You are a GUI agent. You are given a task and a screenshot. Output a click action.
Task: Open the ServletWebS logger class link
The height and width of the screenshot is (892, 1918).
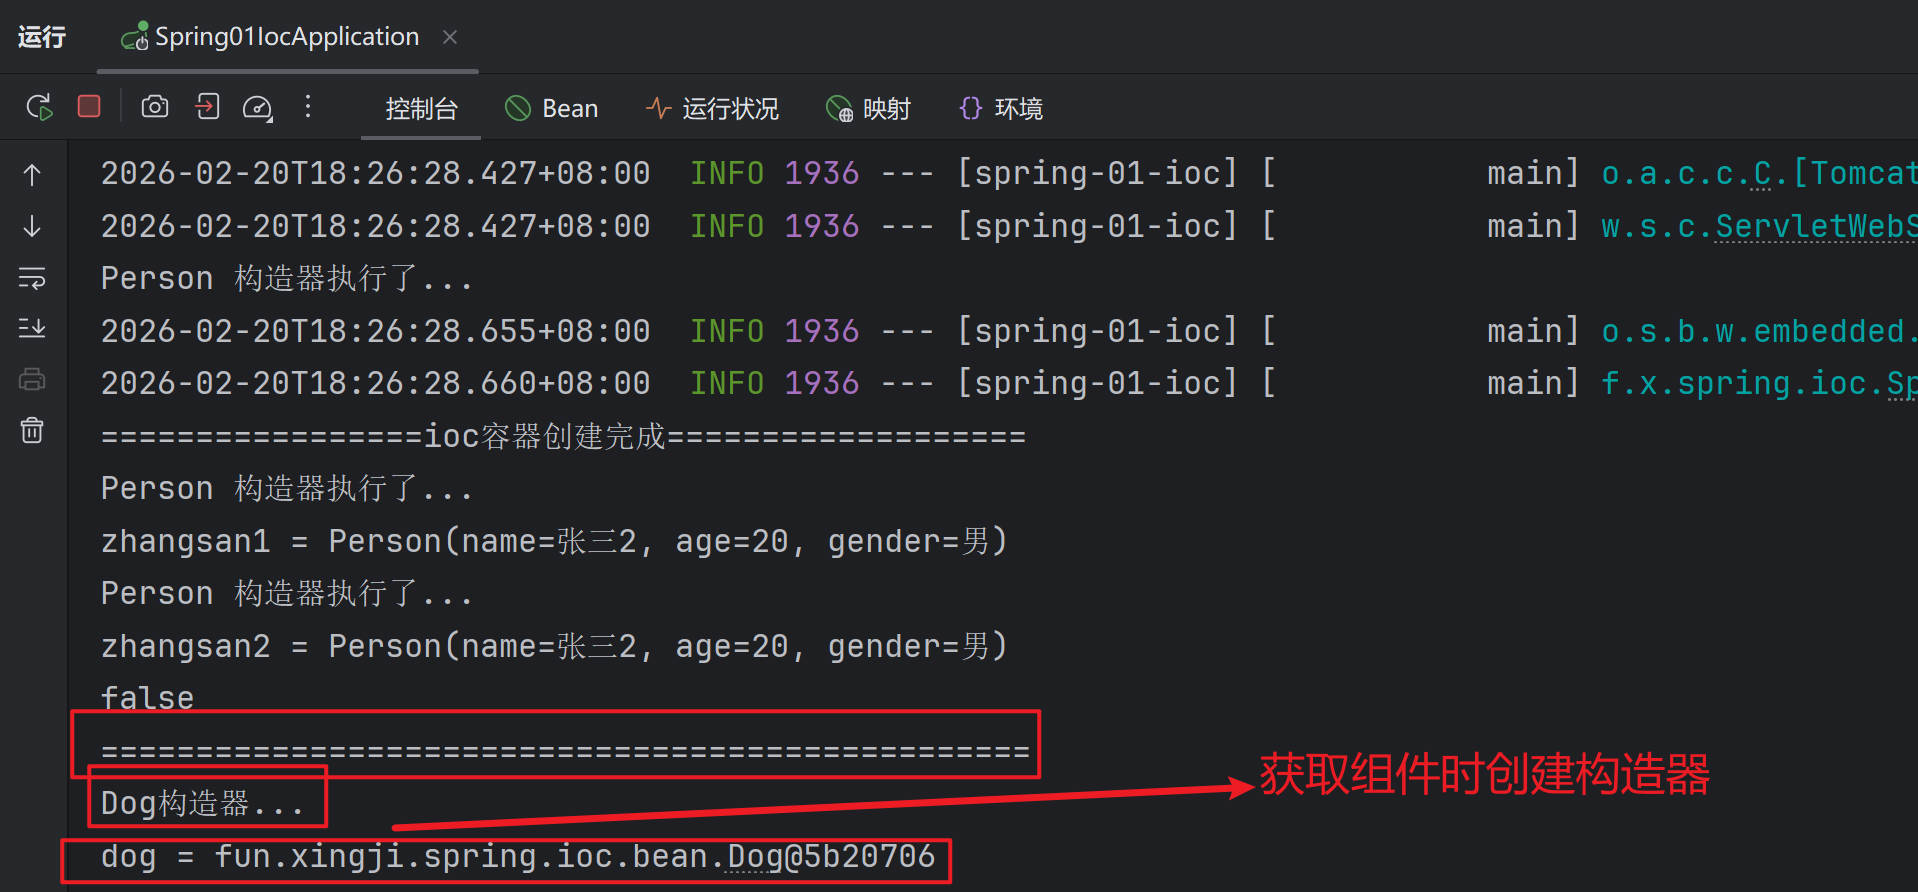1814,227
